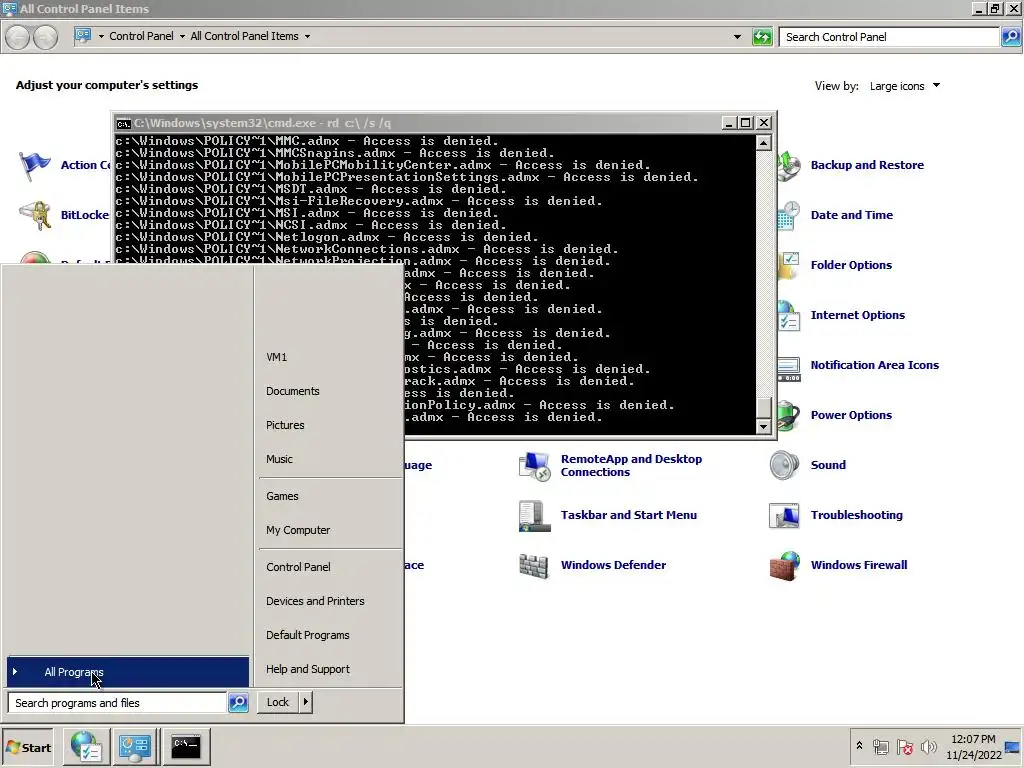Click the Search Control Panel field
Image resolution: width=1024 pixels, height=768 pixels.
889,37
